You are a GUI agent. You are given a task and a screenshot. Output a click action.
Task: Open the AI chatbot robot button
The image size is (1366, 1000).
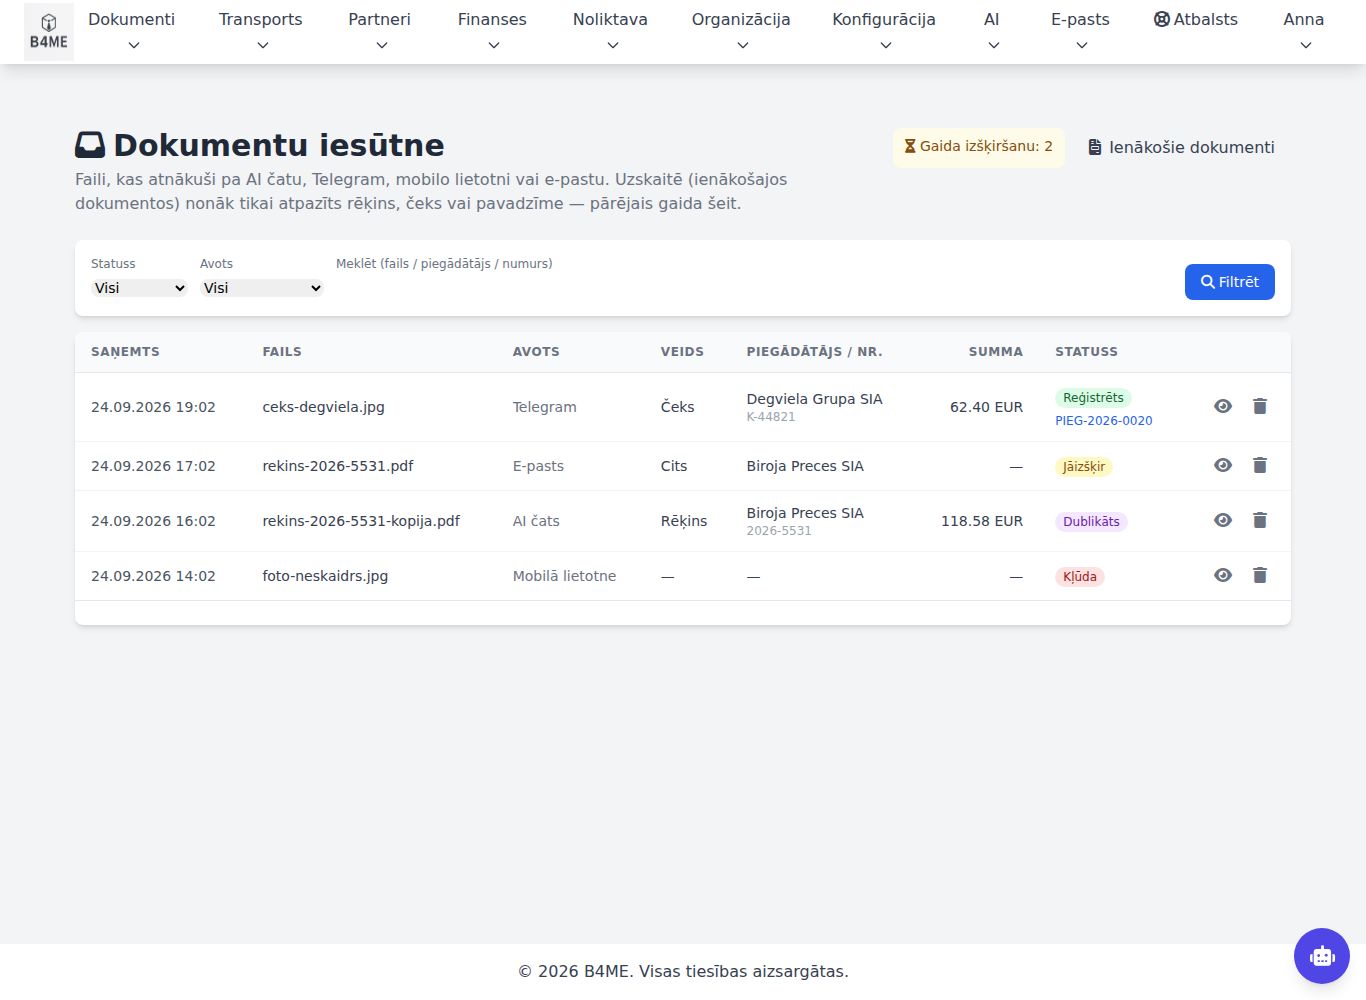tap(1322, 956)
